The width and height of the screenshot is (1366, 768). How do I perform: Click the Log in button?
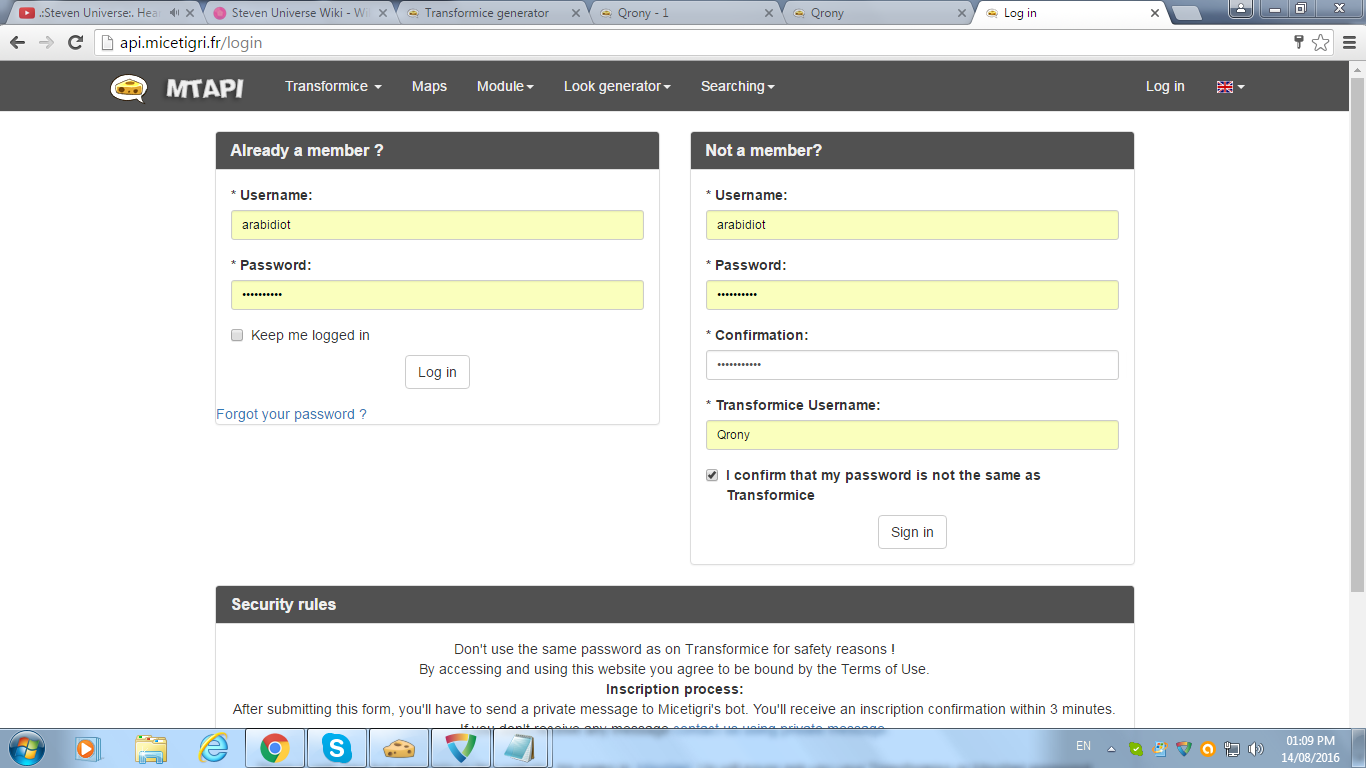pyautogui.click(x=437, y=372)
